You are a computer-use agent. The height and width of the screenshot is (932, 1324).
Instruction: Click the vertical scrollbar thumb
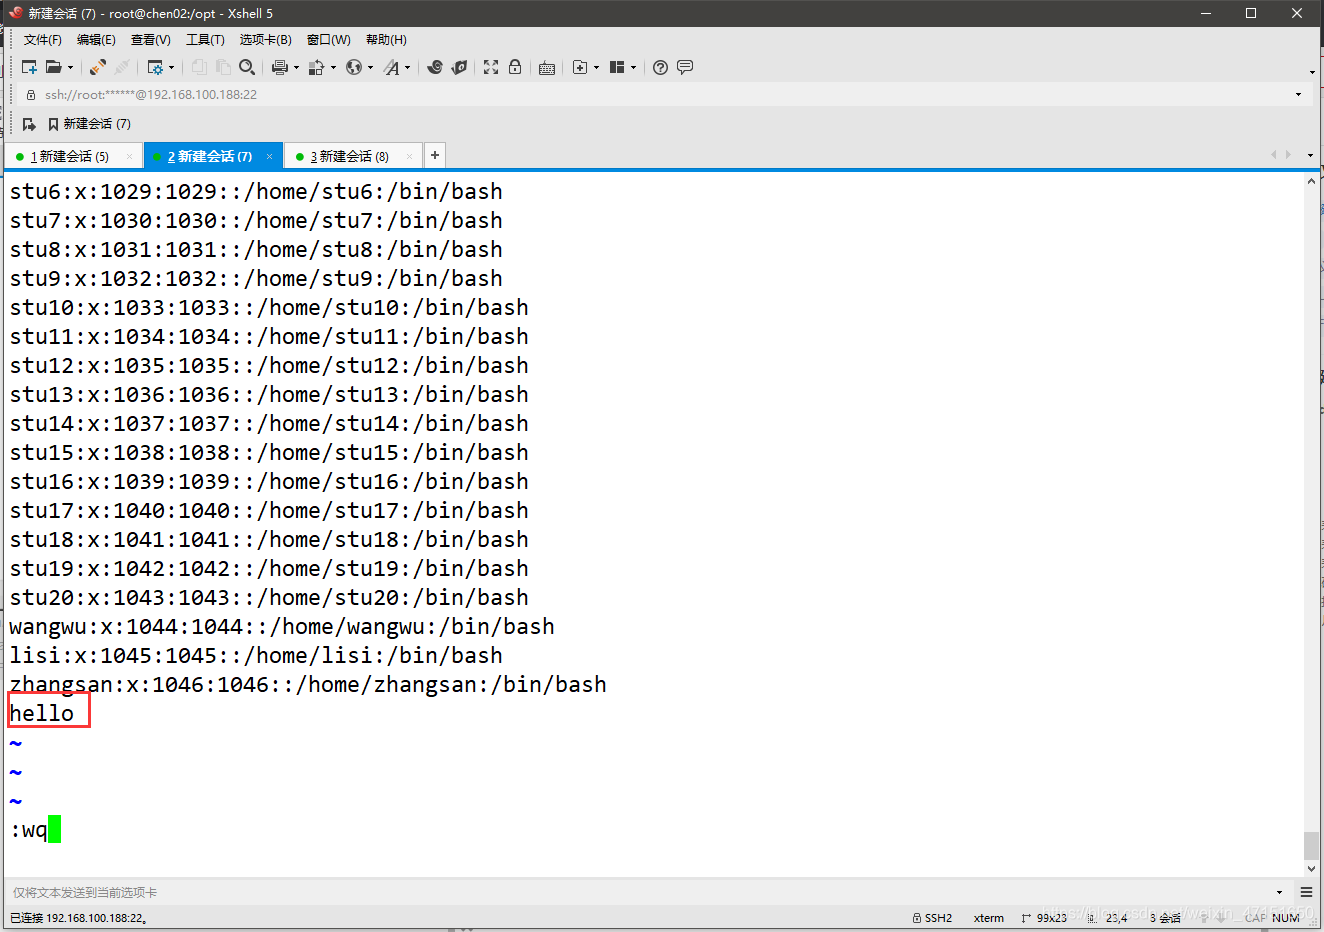coord(1311,845)
